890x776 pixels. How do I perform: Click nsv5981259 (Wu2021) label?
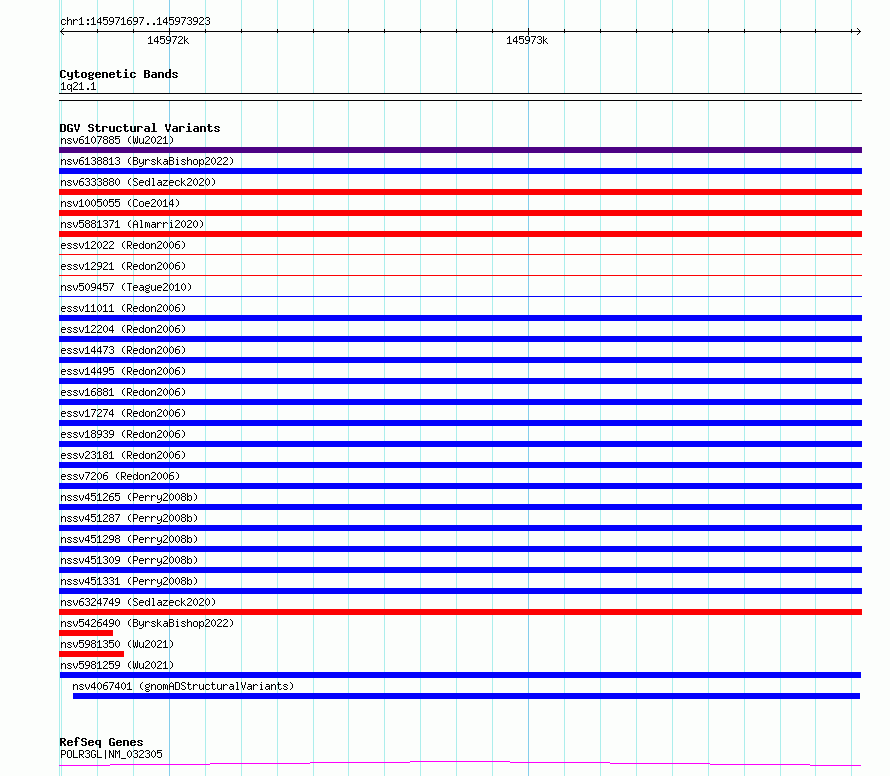pos(117,665)
